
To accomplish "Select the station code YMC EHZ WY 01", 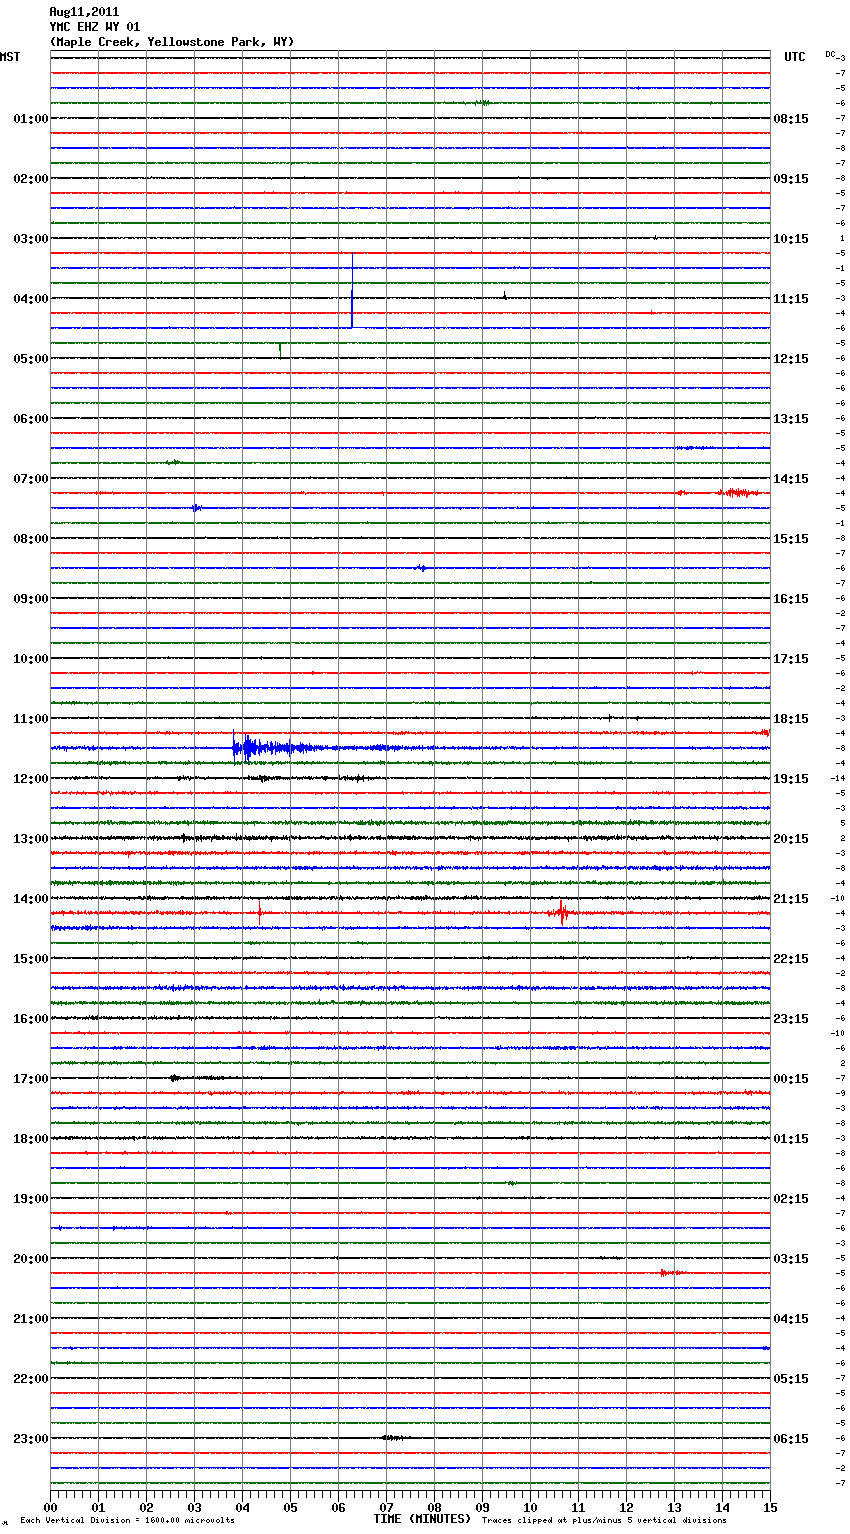I will tap(95, 27).
